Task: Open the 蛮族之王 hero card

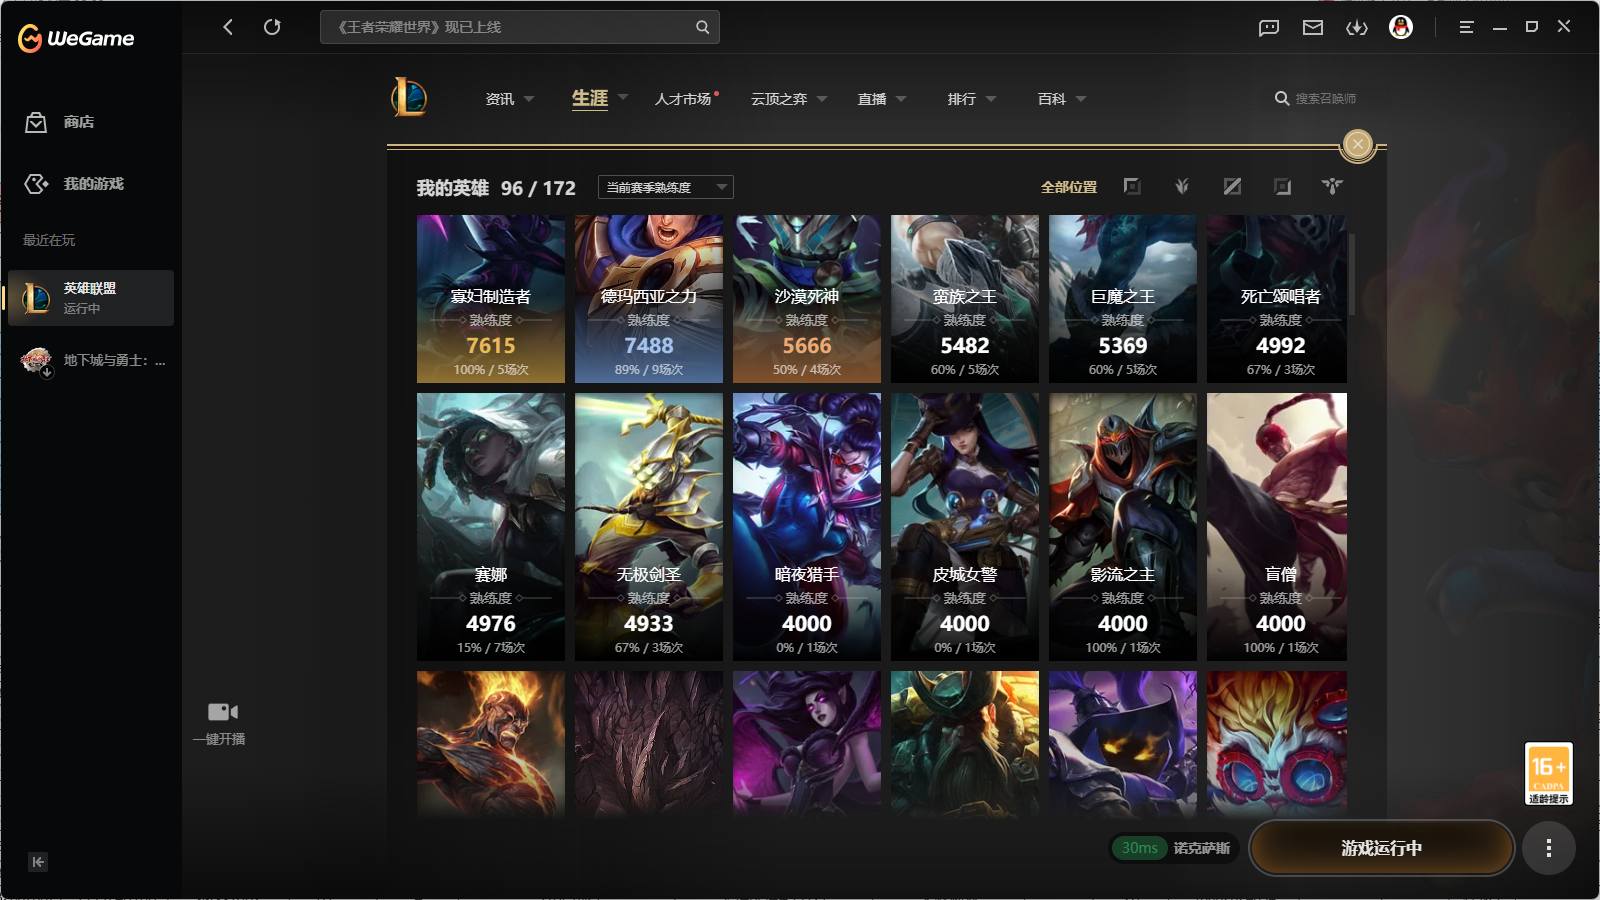Action: (965, 299)
